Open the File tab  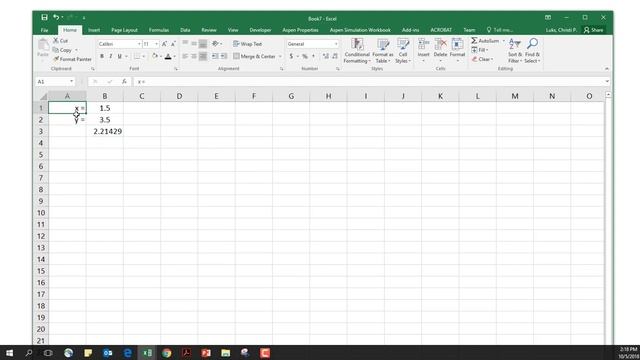pos(44,30)
